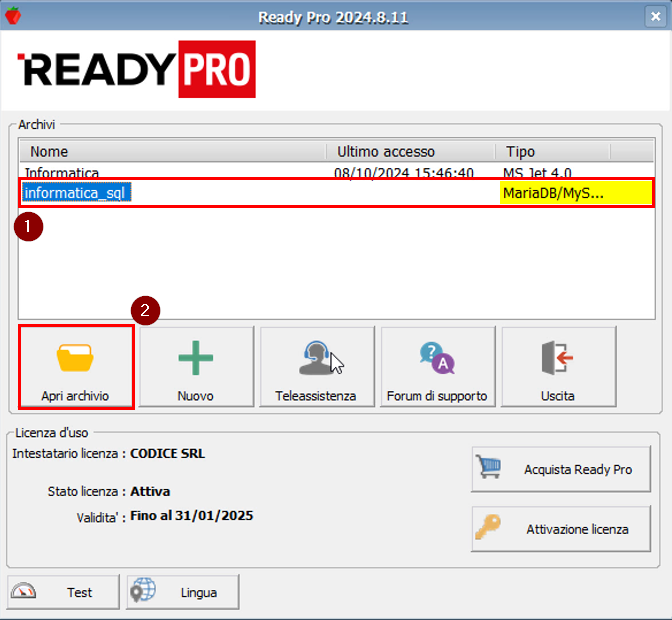Create archive via the Nuovo label
The width and height of the screenshot is (672, 620).
[x=195, y=396]
